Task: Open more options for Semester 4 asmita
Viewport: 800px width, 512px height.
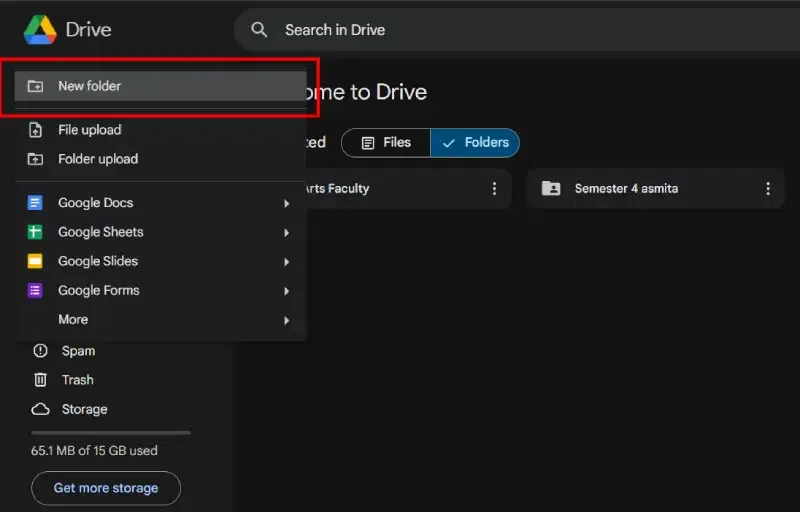Action: (x=767, y=189)
